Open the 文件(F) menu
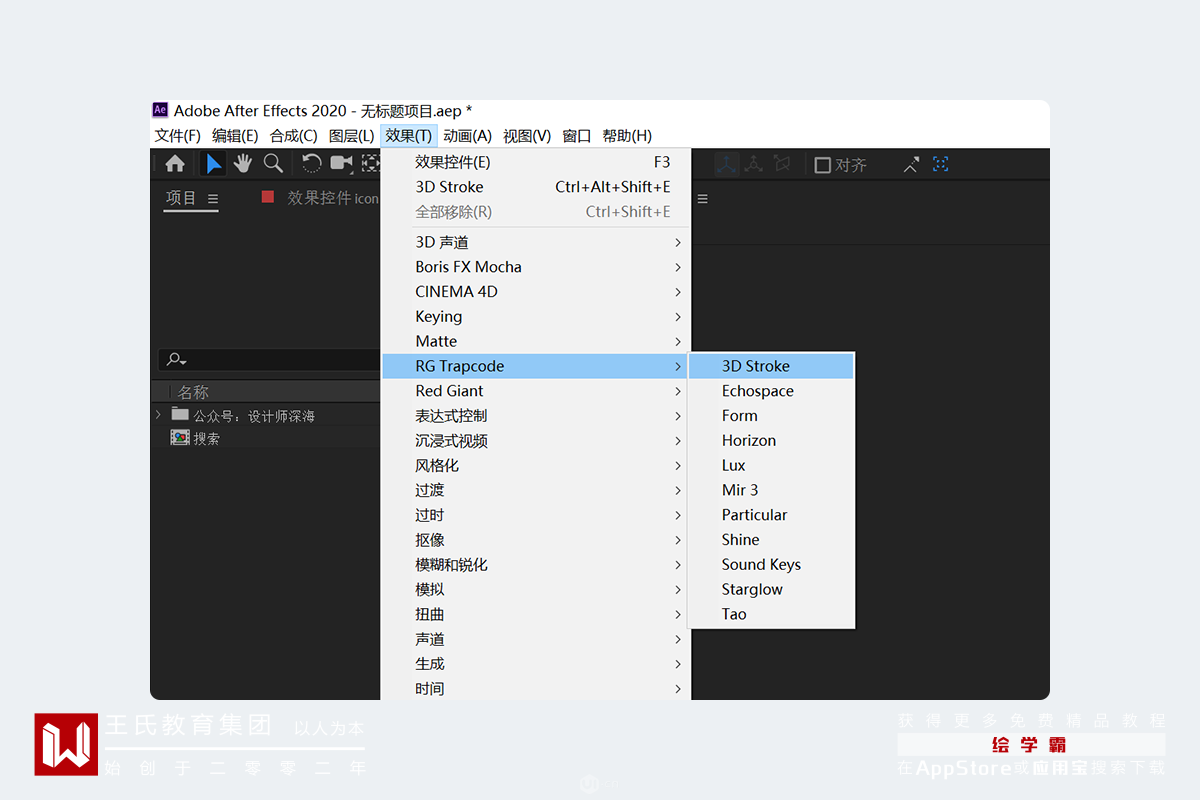The image size is (1200, 800). 178,136
